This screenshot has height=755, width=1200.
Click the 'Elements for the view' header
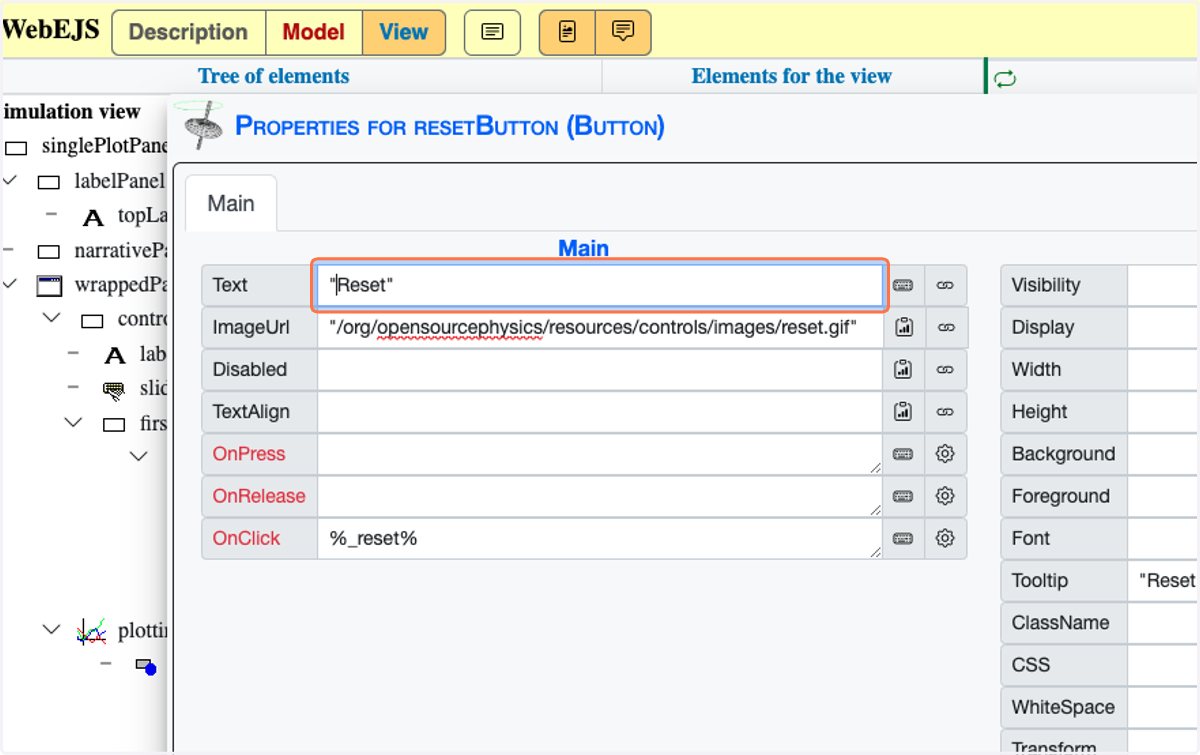click(x=791, y=76)
